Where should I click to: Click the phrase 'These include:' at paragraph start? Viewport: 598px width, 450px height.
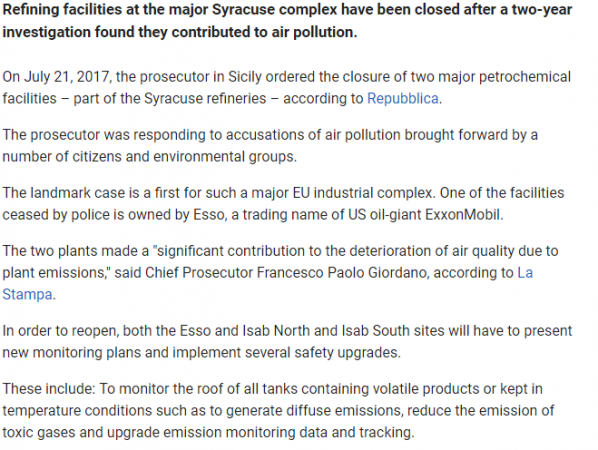point(49,389)
